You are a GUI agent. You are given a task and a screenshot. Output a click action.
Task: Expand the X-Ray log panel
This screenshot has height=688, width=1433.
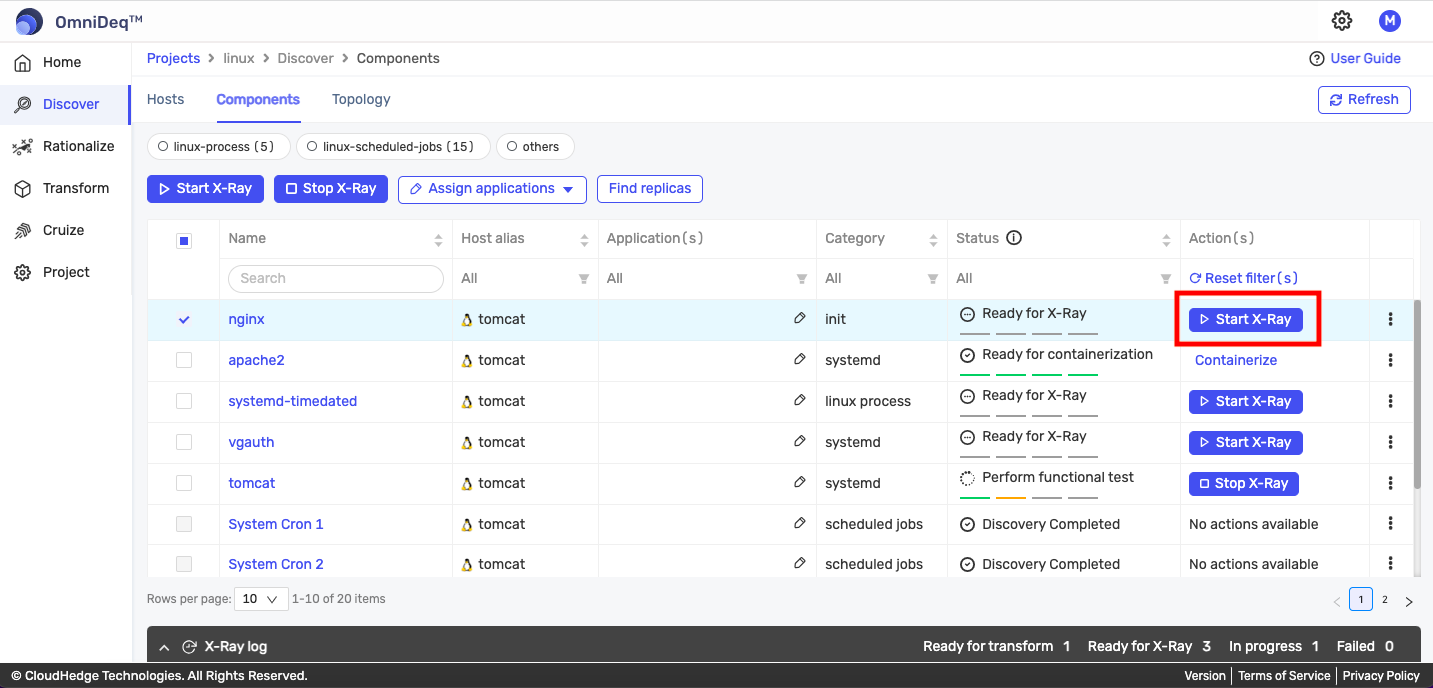[165, 647]
